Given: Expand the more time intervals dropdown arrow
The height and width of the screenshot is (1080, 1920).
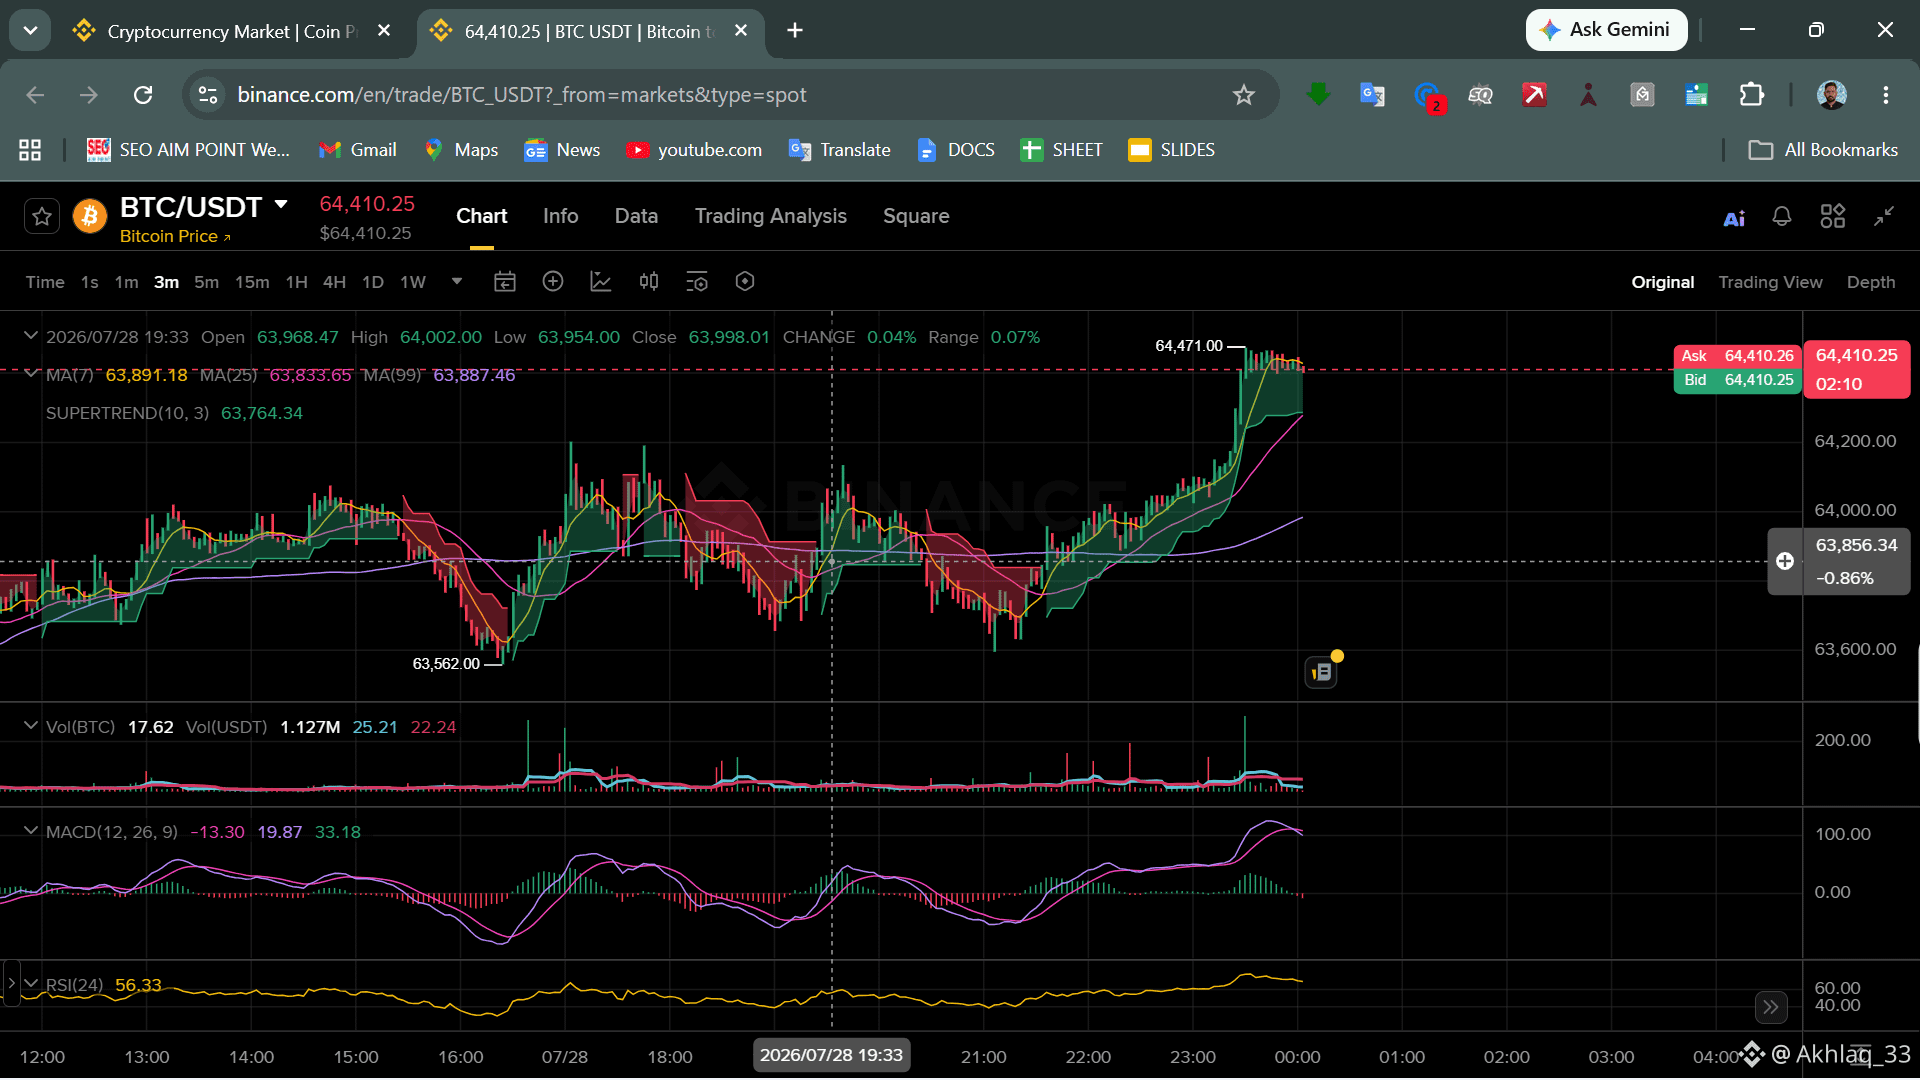Looking at the screenshot, I should 457,282.
